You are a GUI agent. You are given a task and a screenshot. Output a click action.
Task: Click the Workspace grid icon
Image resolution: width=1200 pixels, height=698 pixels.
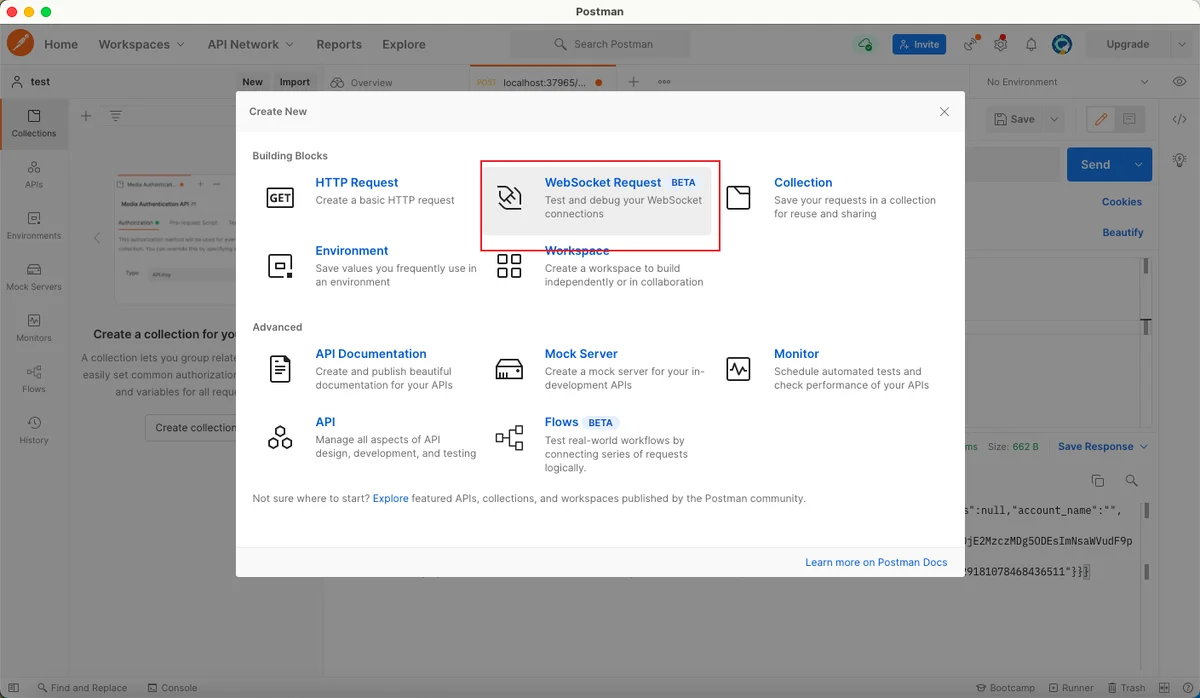pos(509,266)
